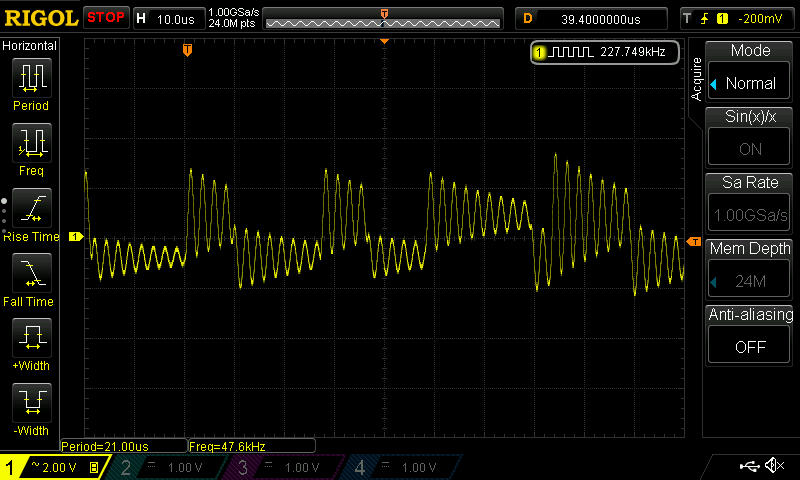Image resolution: width=800 pixels, height=480 pixels.
Task: Click the trigger position triangle at grid top
Action: coord(385,41)
